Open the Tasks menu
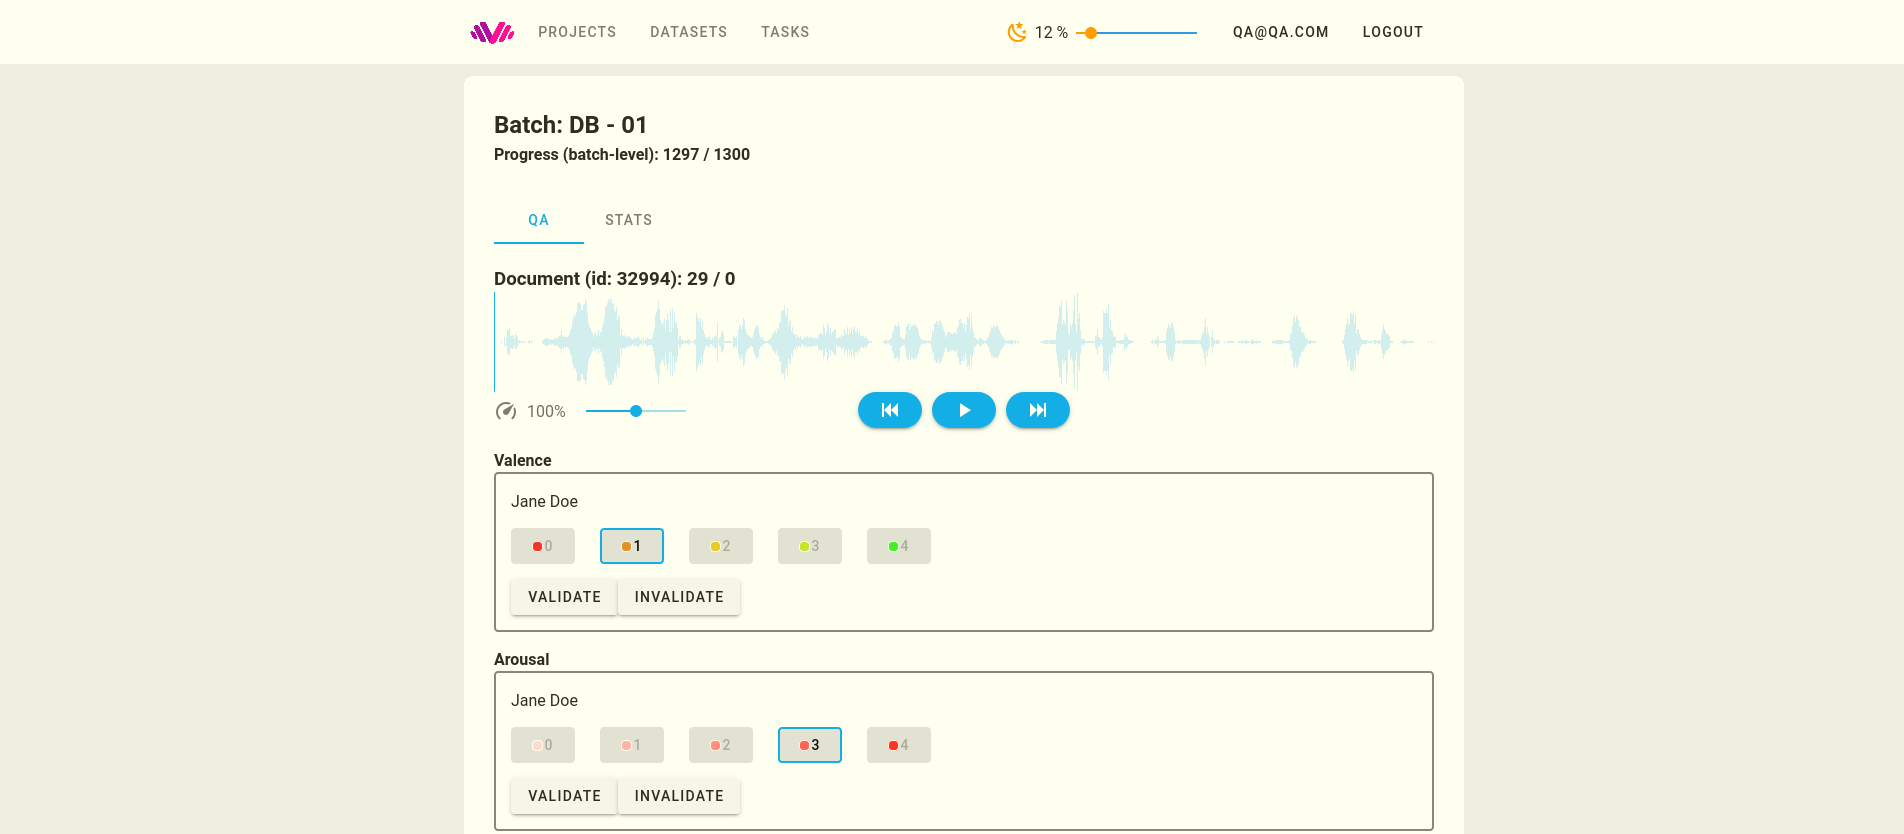Screen dimensions: 1904x834 pos(785,32)
